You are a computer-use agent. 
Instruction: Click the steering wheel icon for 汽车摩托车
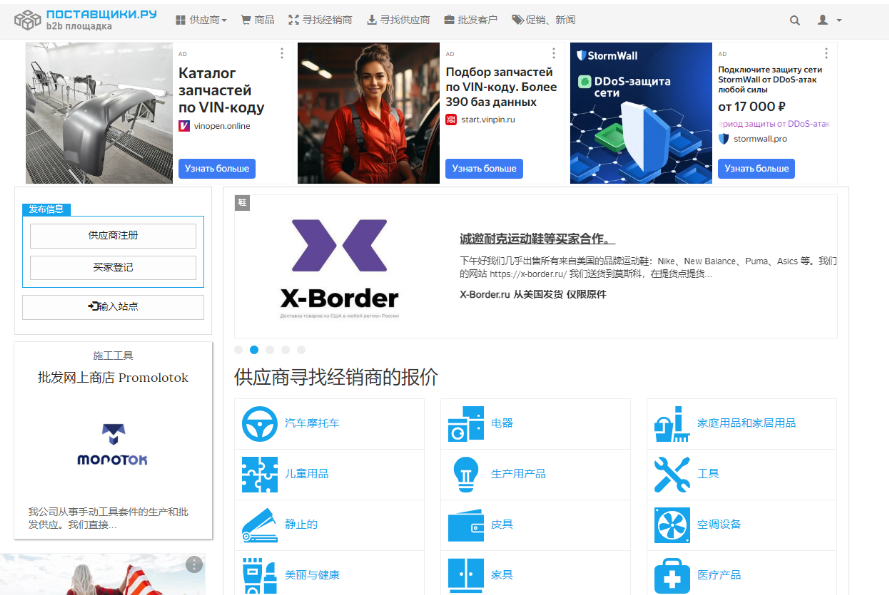pos(260,424)
